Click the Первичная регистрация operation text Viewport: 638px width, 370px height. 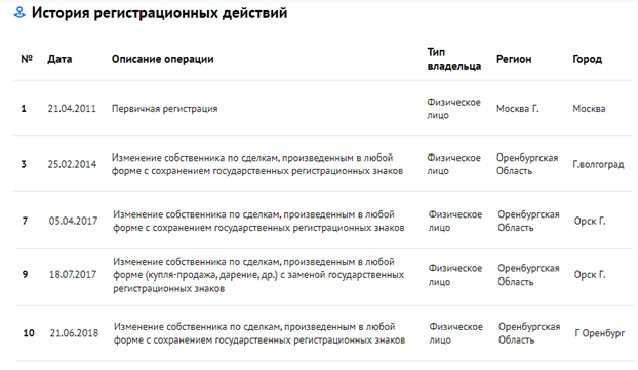click(x=164, y=109)
